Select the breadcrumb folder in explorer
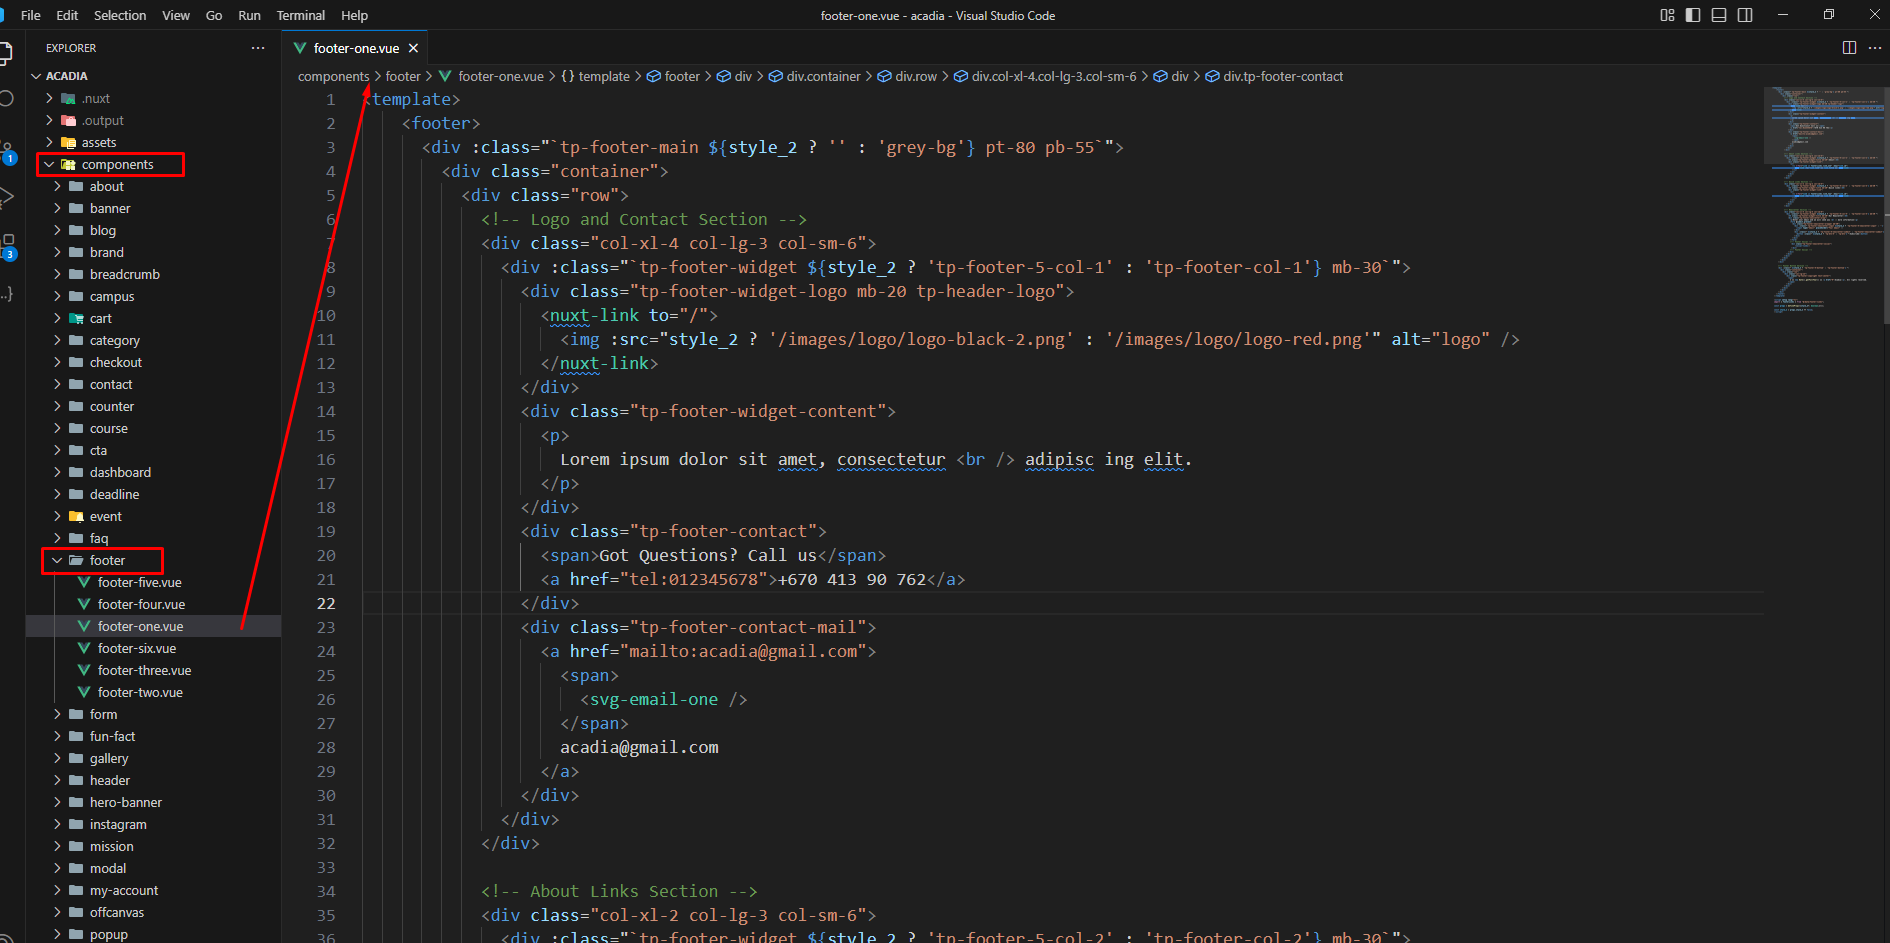 tap(125, 274)
